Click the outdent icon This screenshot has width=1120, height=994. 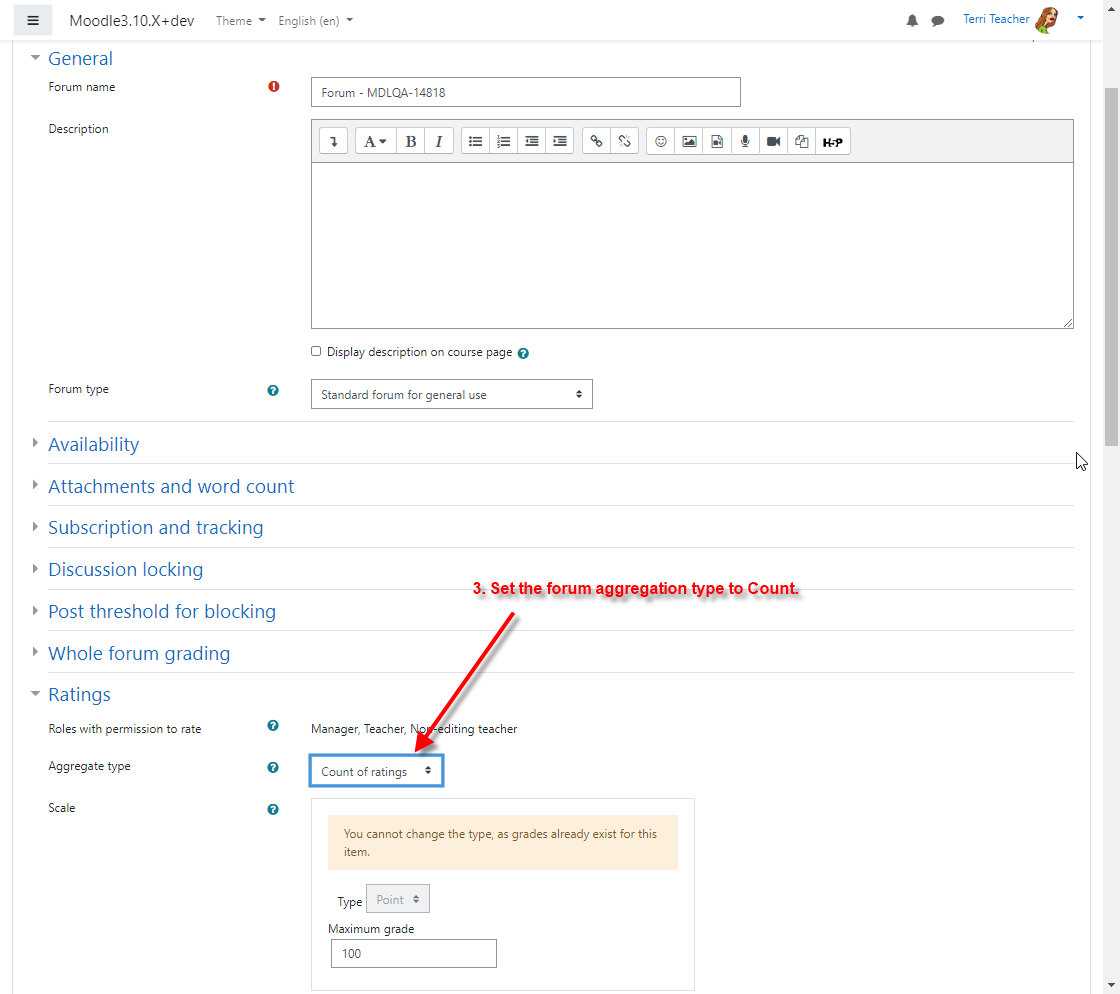click(531, 141)
